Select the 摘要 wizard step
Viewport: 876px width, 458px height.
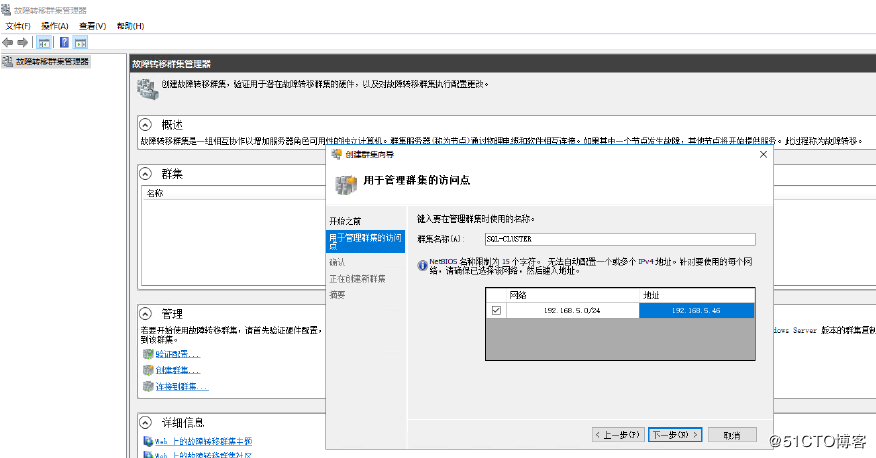point(337,295)
